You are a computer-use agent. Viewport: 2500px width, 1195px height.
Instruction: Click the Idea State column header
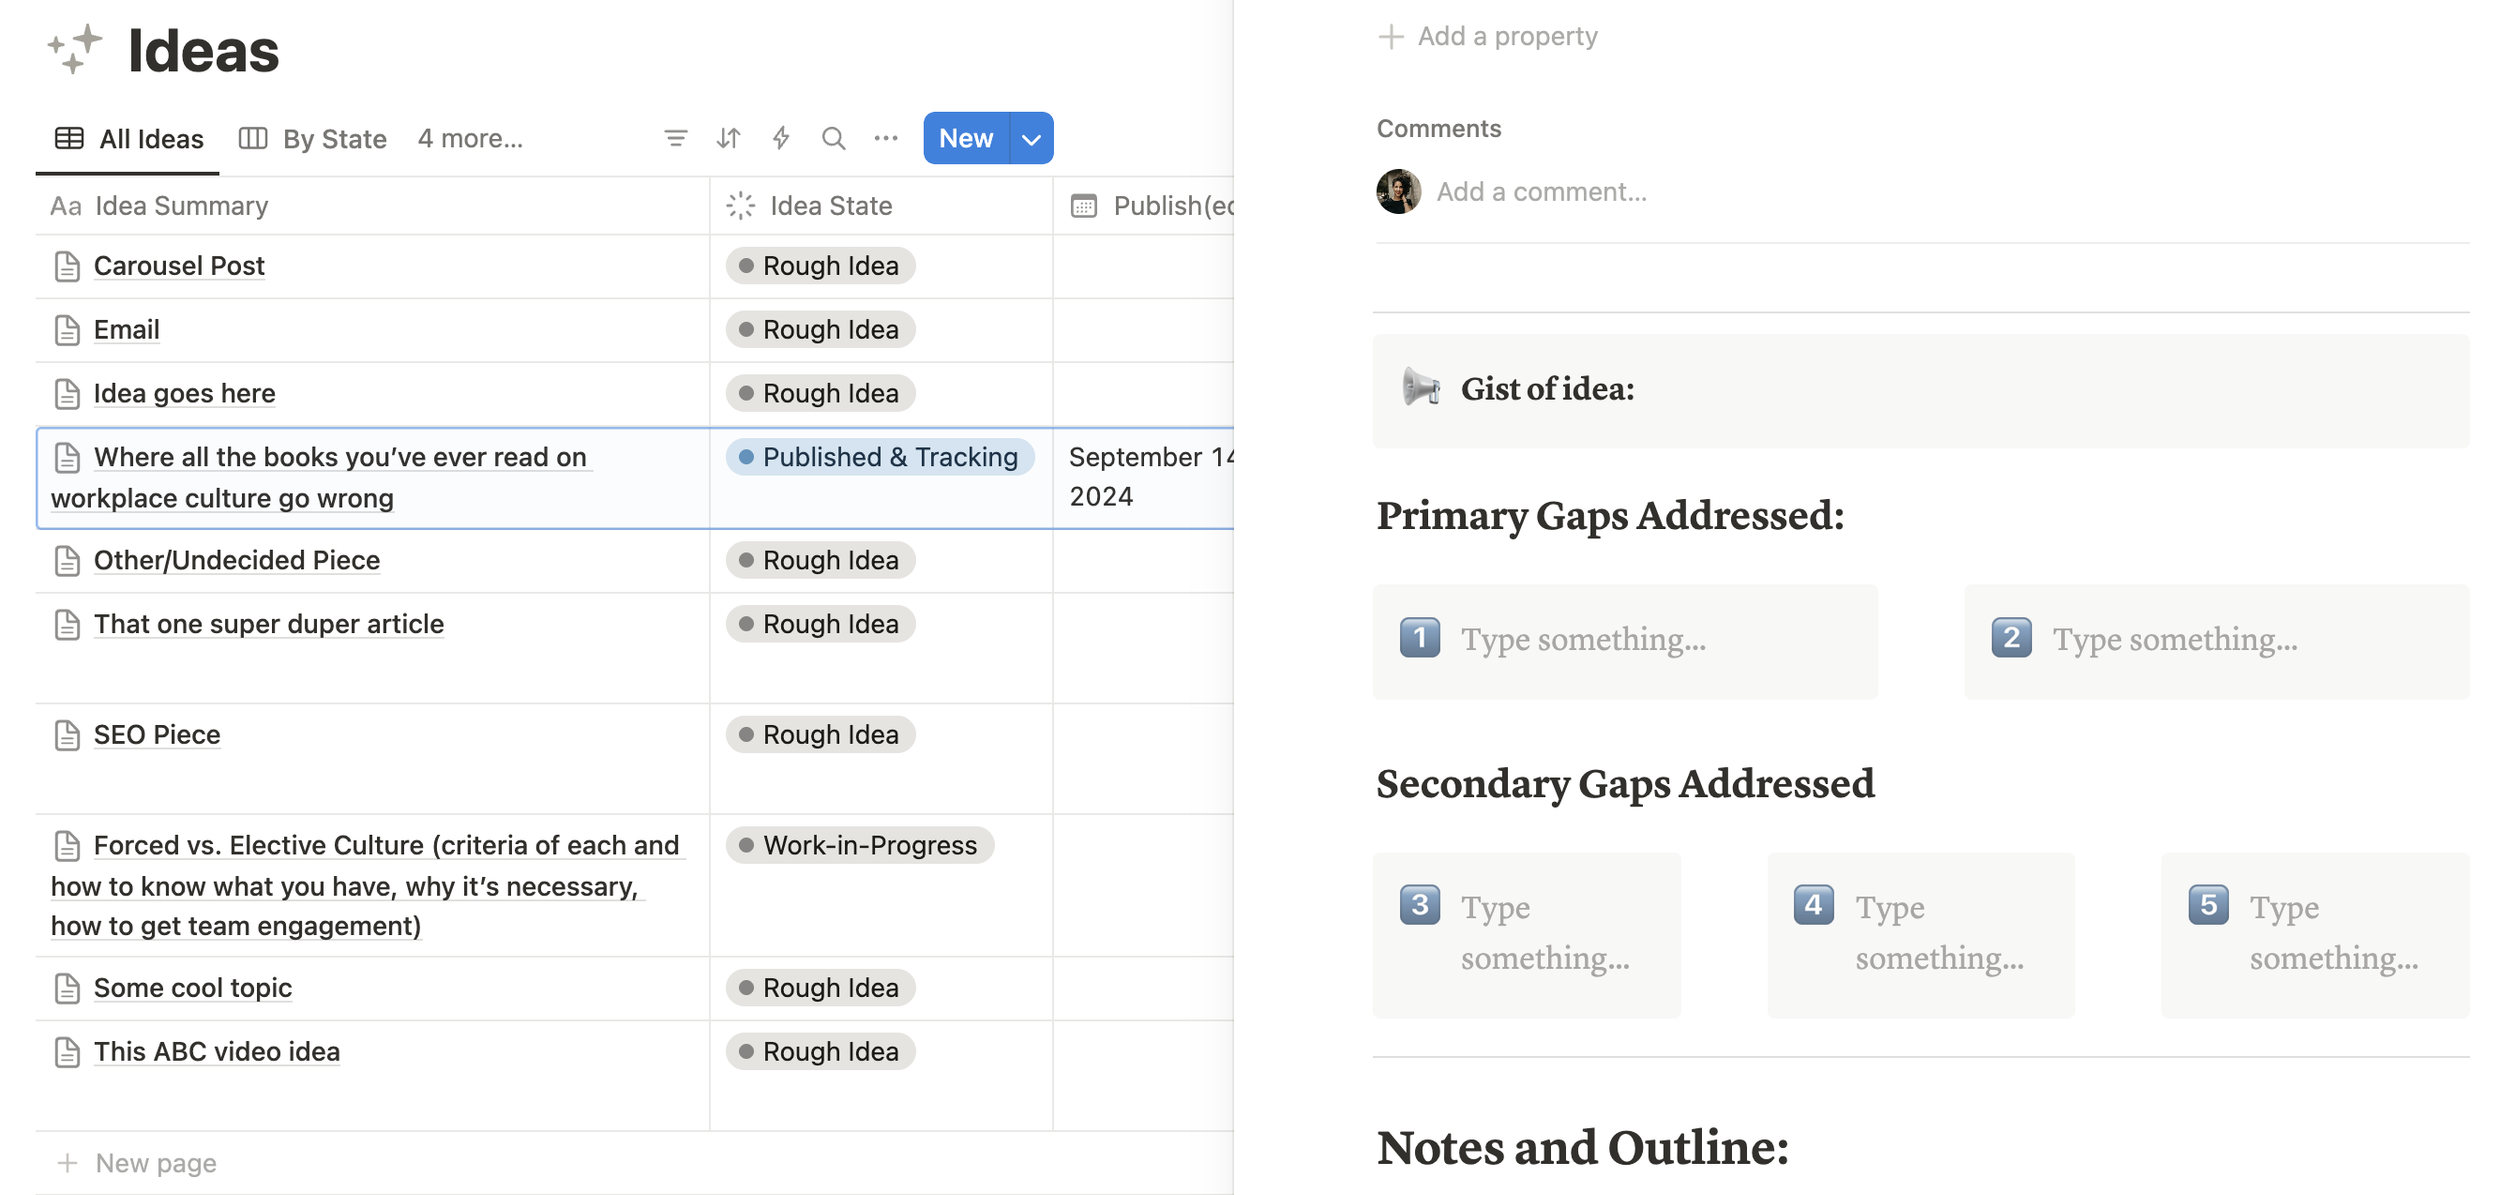830,206
